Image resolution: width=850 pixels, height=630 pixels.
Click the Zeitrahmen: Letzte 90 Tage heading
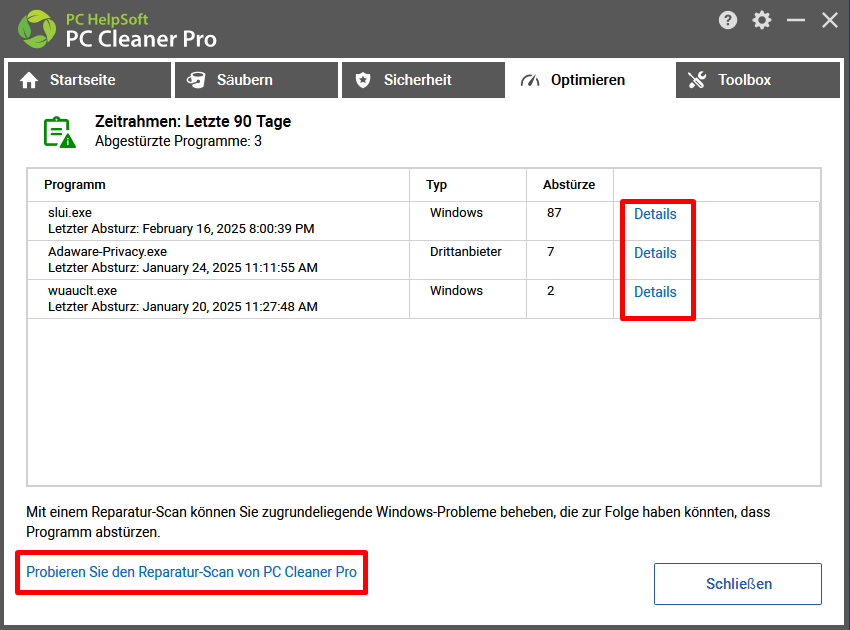click(x=193, y=121)
